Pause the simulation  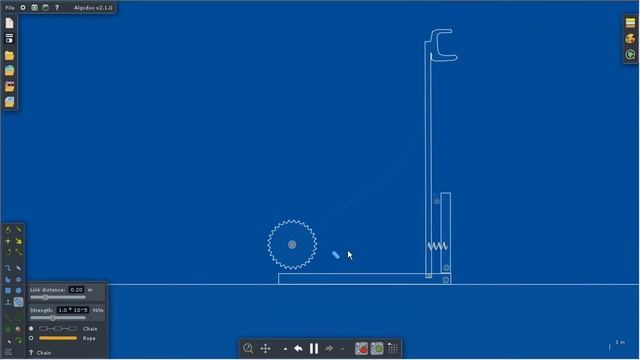tap(314, 349)
